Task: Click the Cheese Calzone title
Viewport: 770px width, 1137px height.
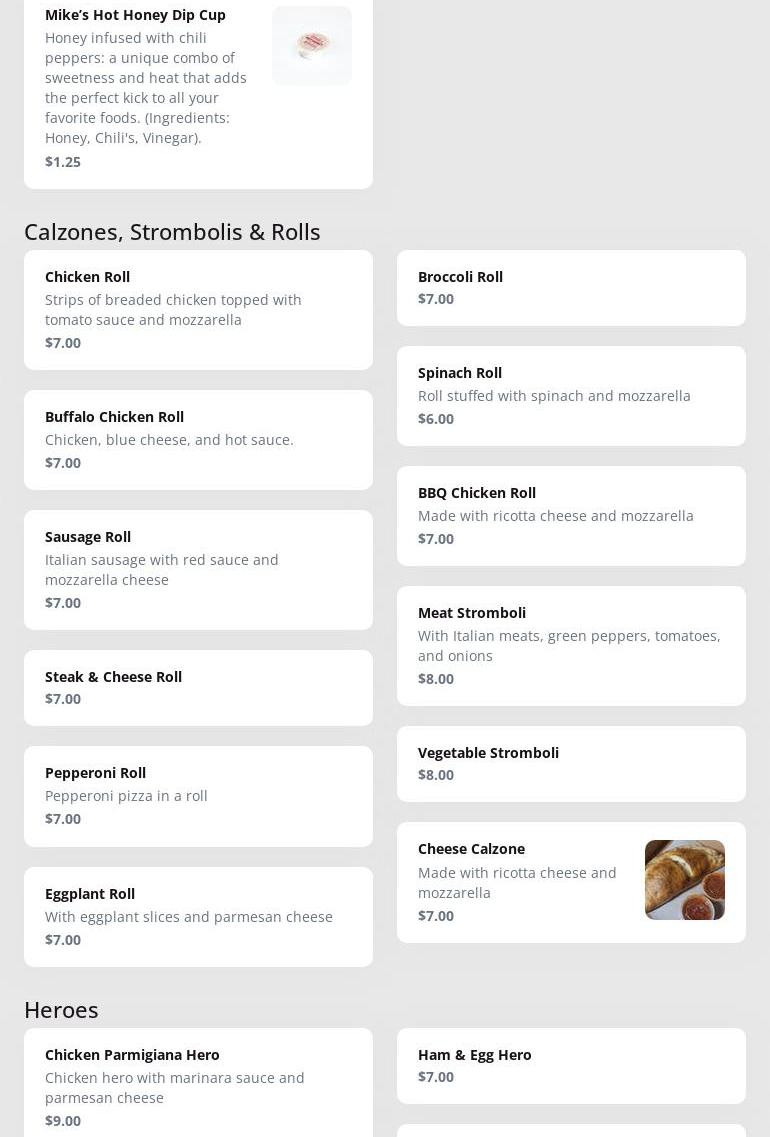Action: [x=471, y=849]
